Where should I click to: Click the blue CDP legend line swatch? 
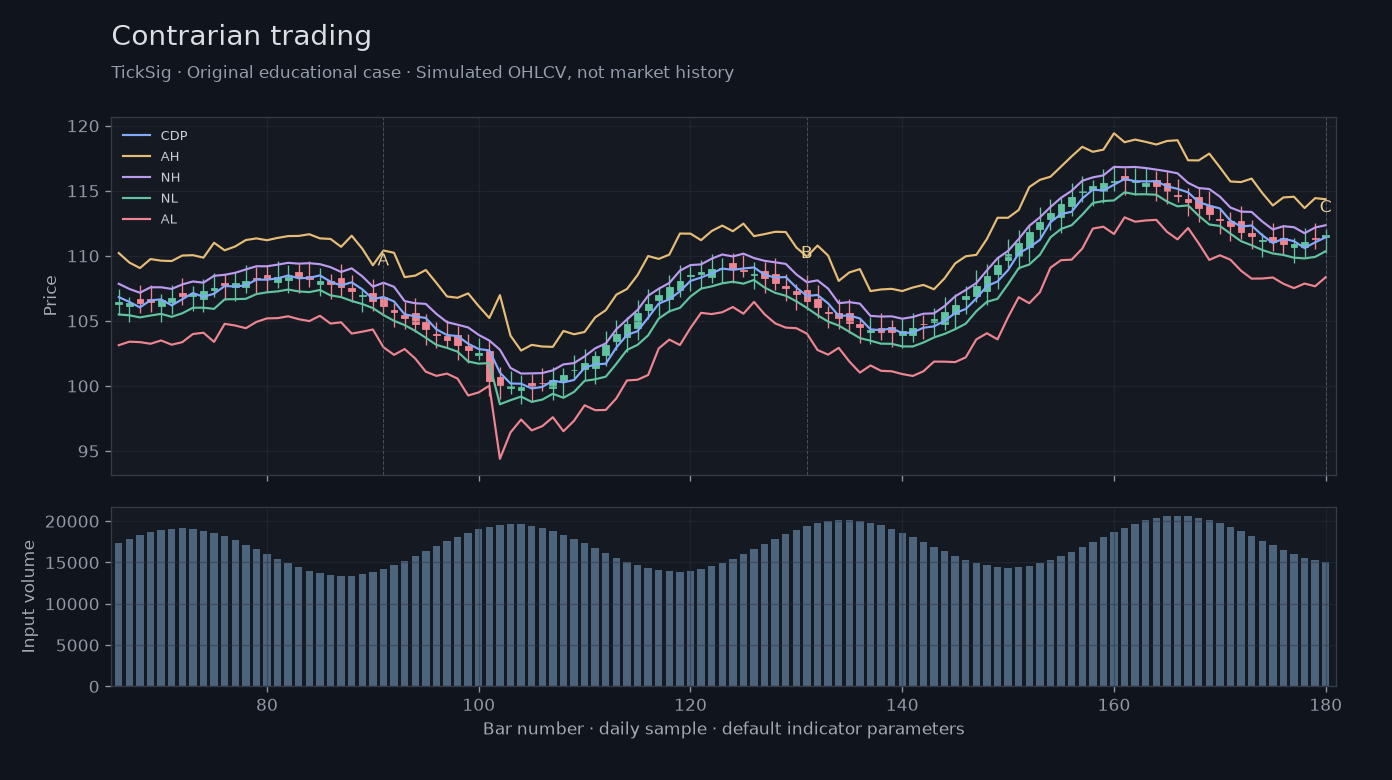click(136, 136)
